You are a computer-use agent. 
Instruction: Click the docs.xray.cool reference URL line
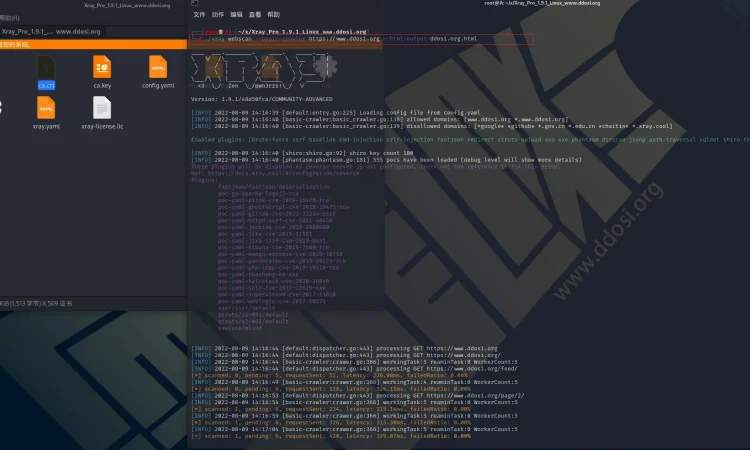[x=275, y=173]
